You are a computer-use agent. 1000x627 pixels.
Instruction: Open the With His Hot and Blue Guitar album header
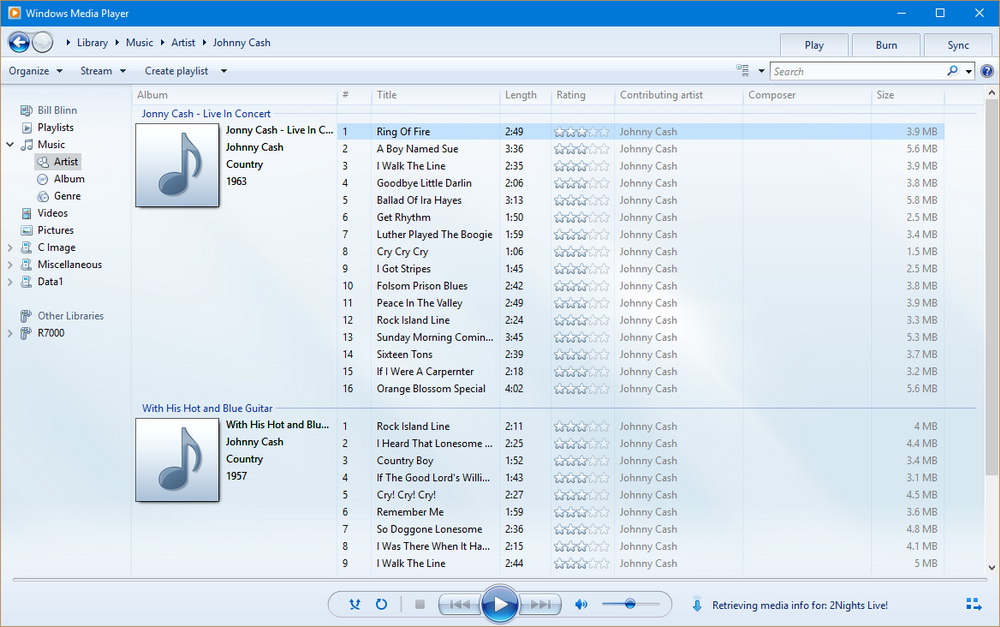tap(207, 408)
